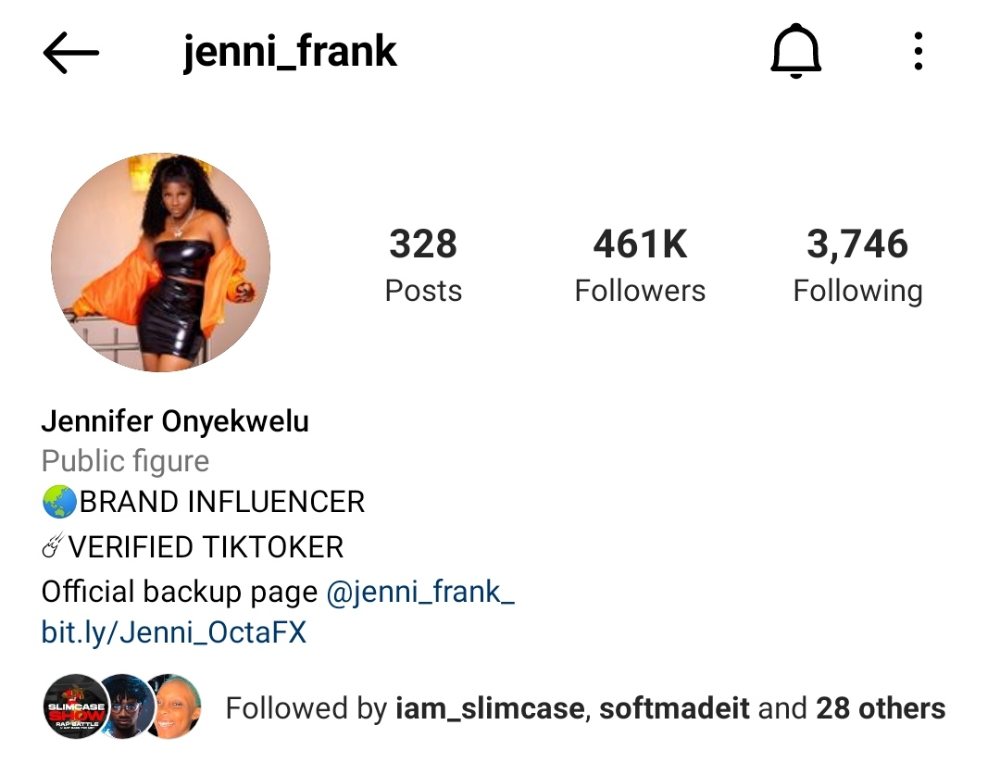Open softmadeit from followed-by text
The width and height of the screenshot is (1000, 764).
coord(675,709)
